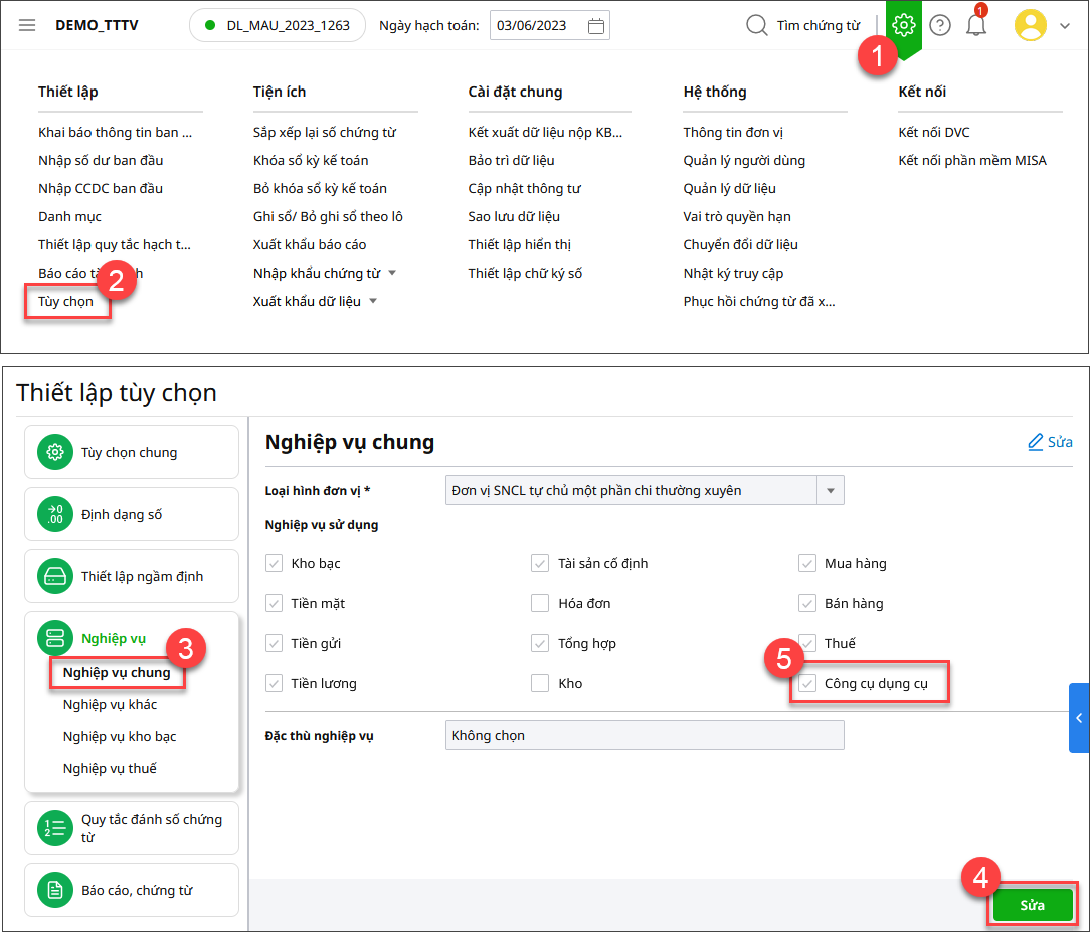Enable the Hóa đơn checkbox
This screenshot has width=1090, height=932.
(540, 603)
